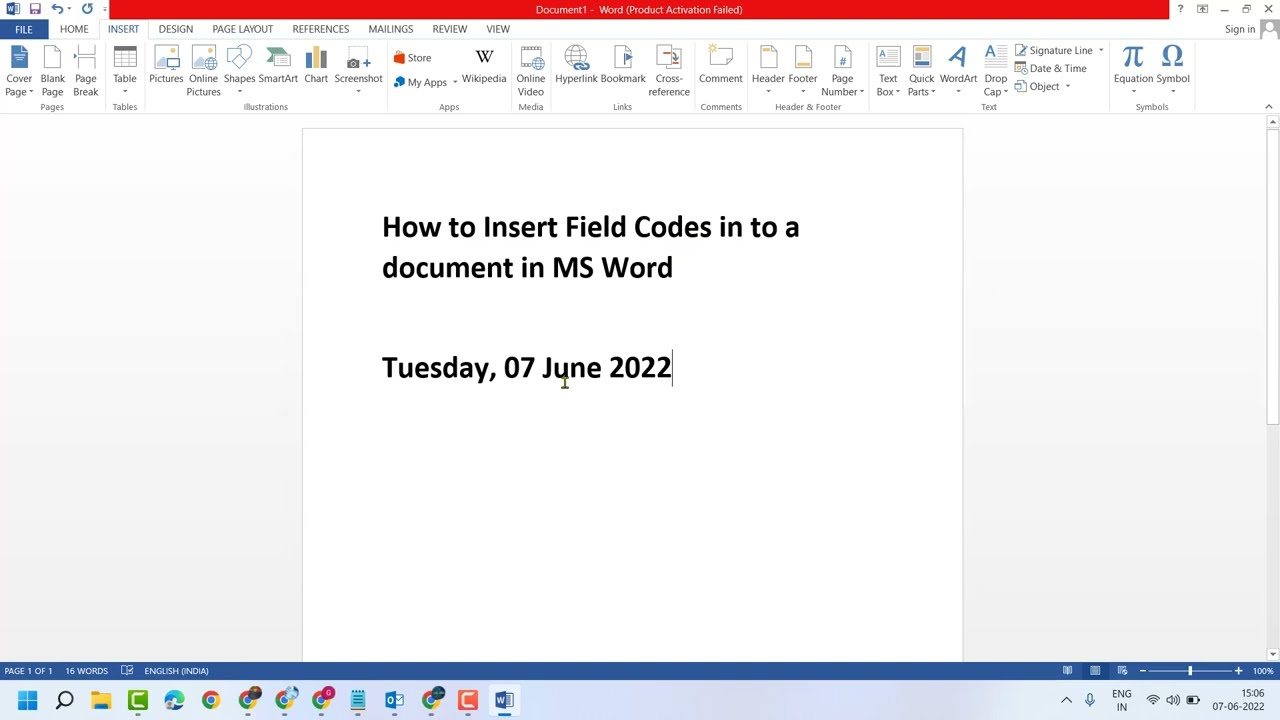The image size is (1280, 720).
Task: Change the English (India) language setting
Action: 176,671
